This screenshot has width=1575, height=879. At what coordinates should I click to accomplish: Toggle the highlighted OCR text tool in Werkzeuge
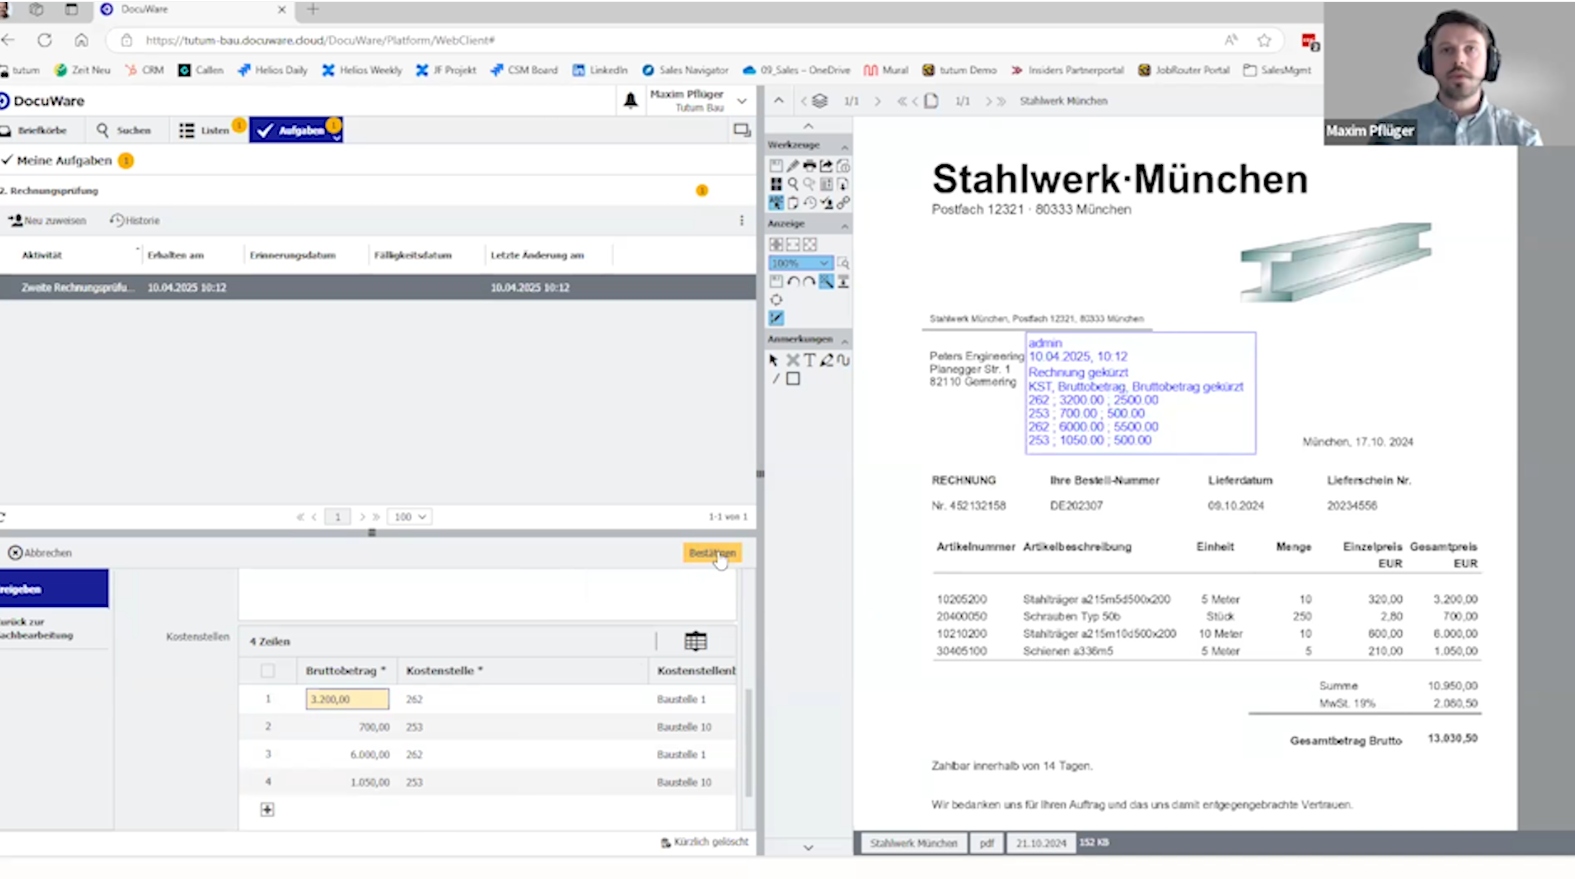pos(776,203)
